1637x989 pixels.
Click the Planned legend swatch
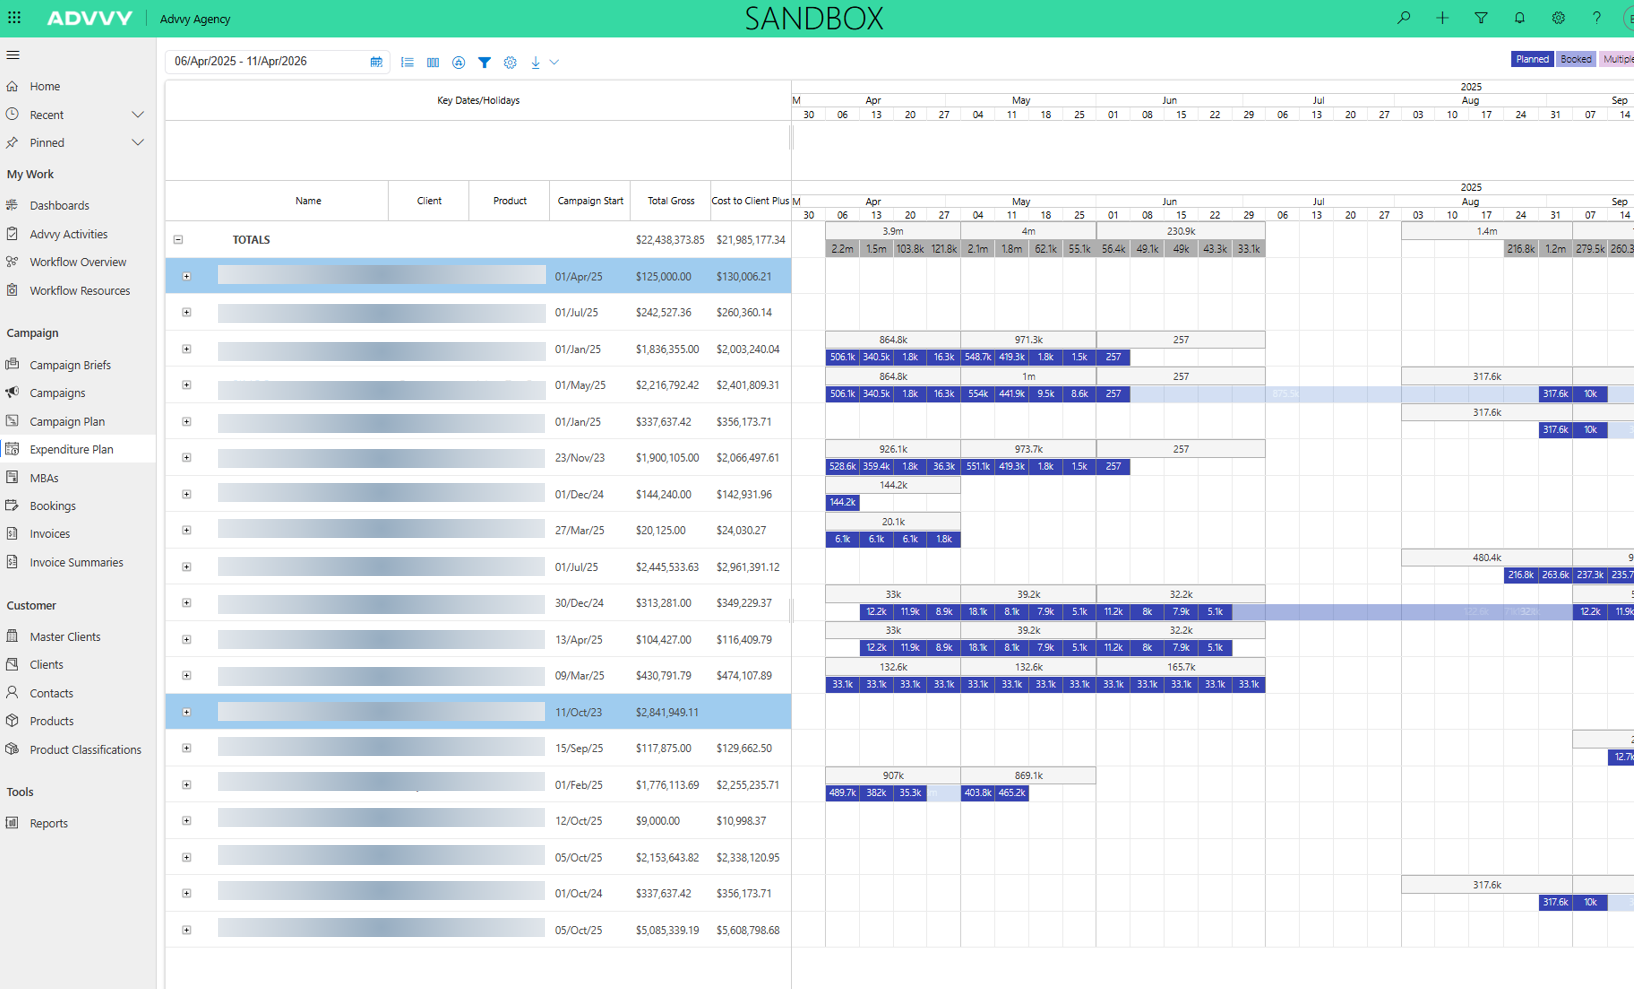click(1532, 59)
